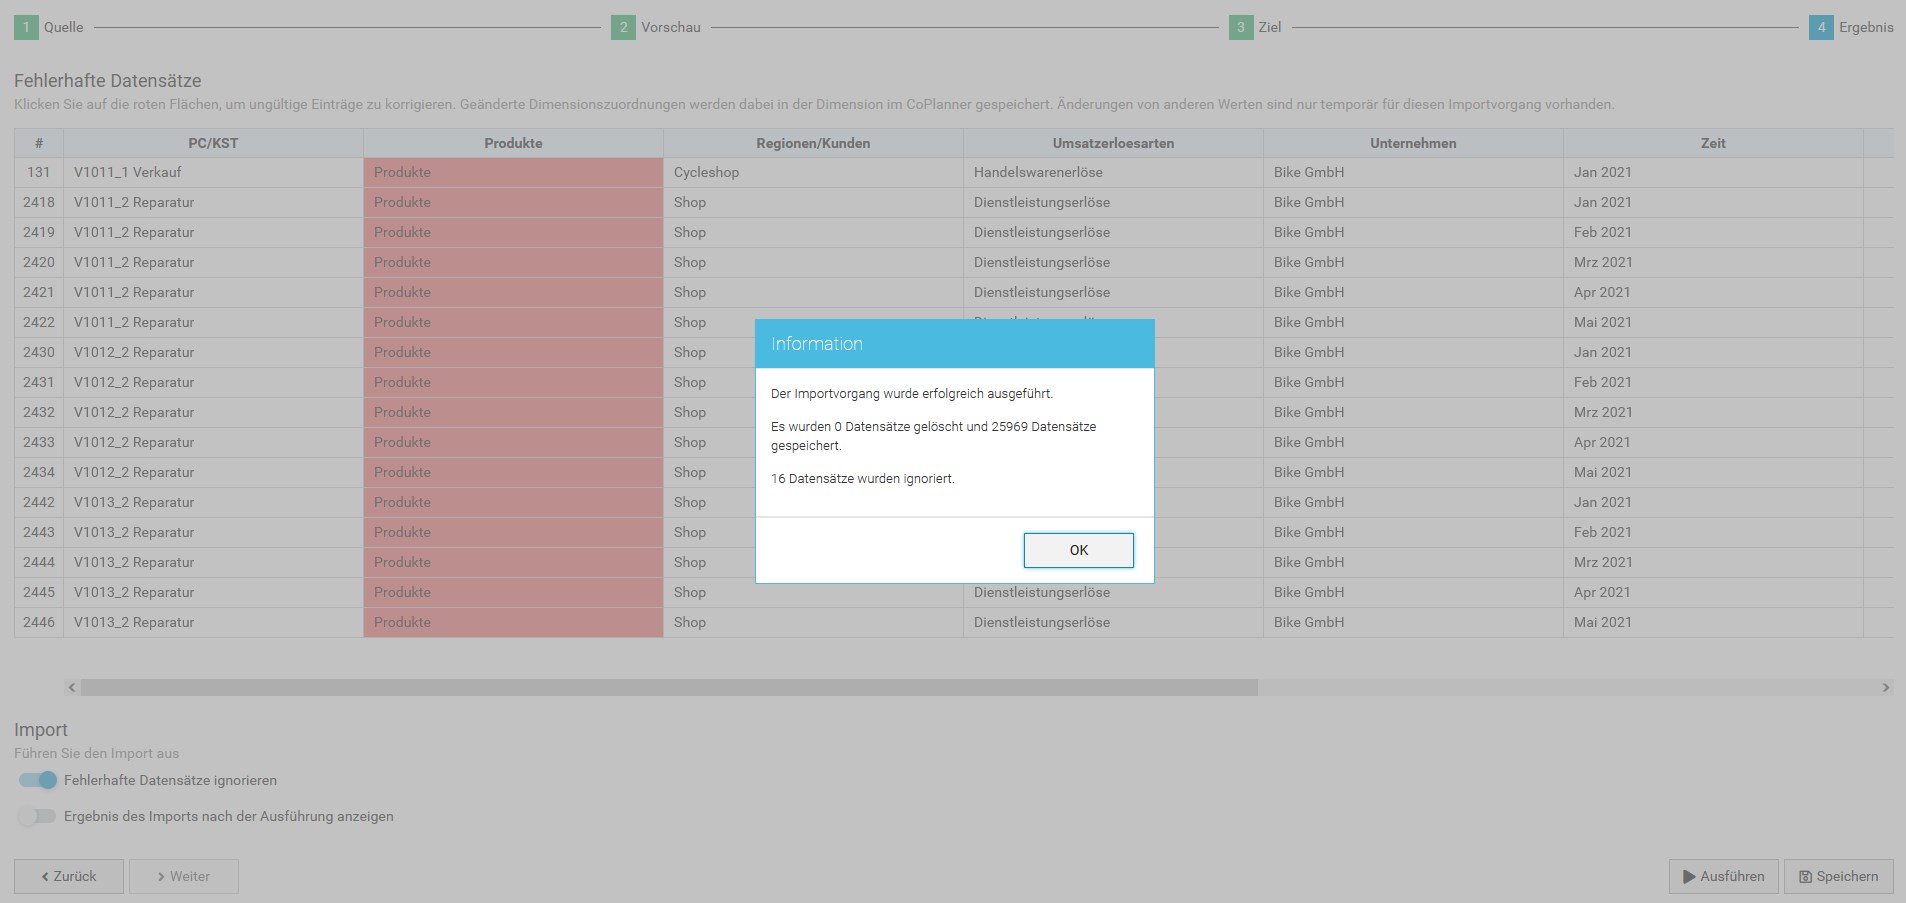Click 'Shop' in row 2443
This screenshot has height=903, width=1906.
pyautogui.click(x=690, y=532)
